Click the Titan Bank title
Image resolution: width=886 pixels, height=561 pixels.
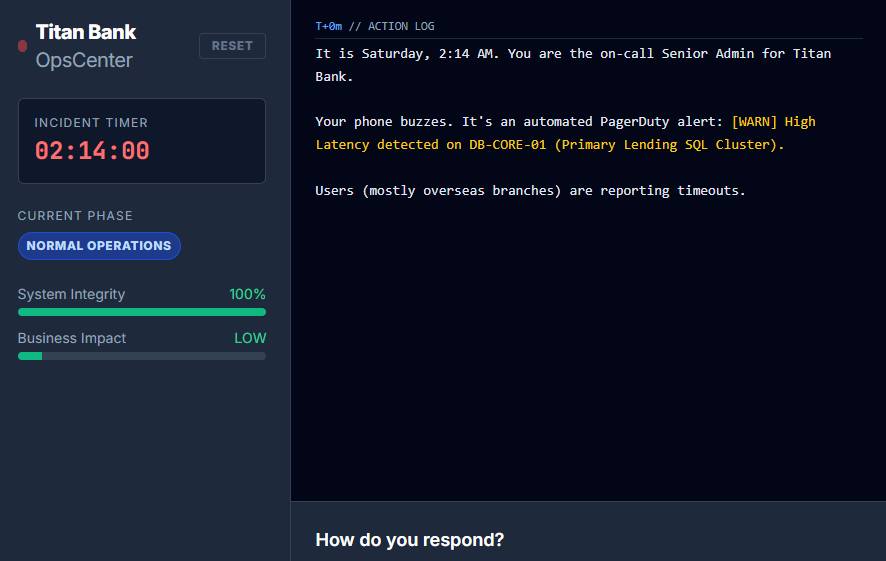pos(86,32)
